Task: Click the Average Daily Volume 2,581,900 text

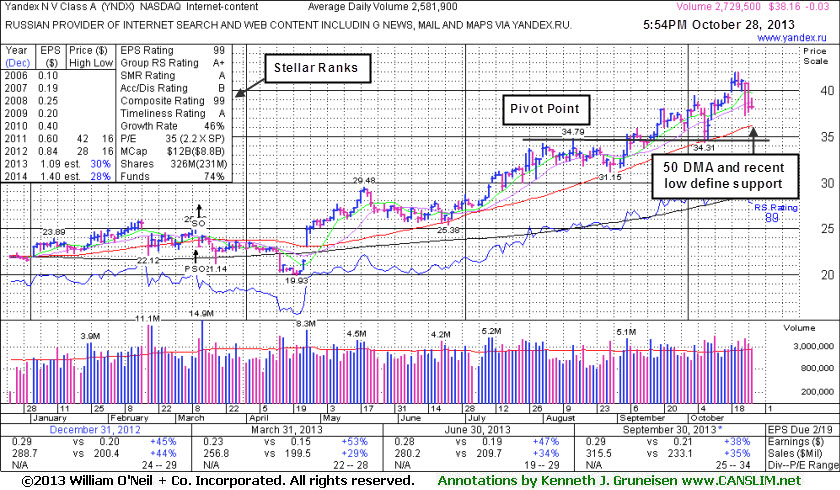Action: point(382,7)
